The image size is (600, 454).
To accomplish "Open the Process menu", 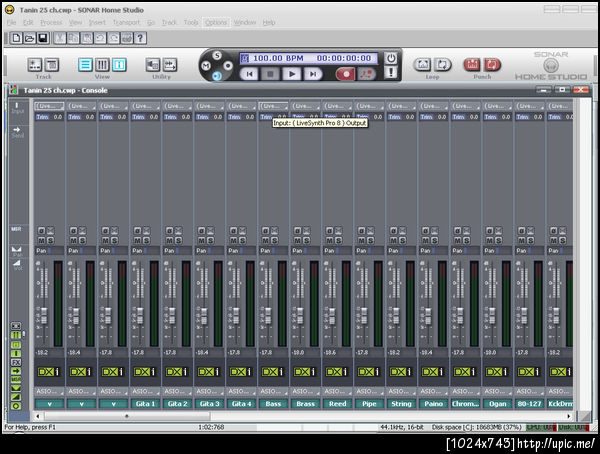I will point(51,23).
